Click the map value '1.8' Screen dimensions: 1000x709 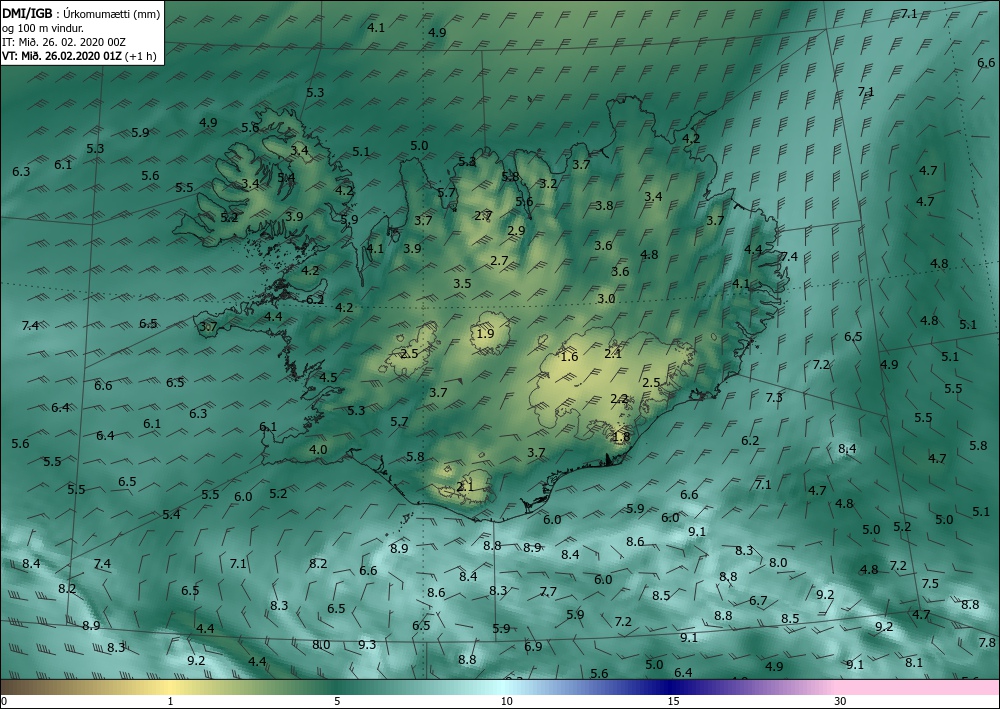(621, 437)
